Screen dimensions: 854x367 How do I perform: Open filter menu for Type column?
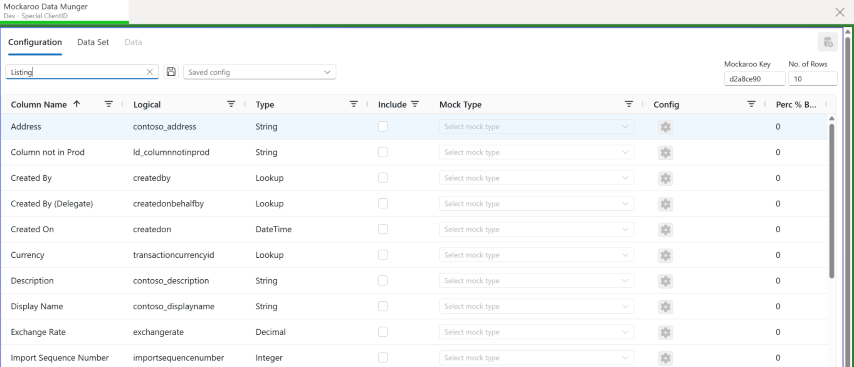(353, 104)
